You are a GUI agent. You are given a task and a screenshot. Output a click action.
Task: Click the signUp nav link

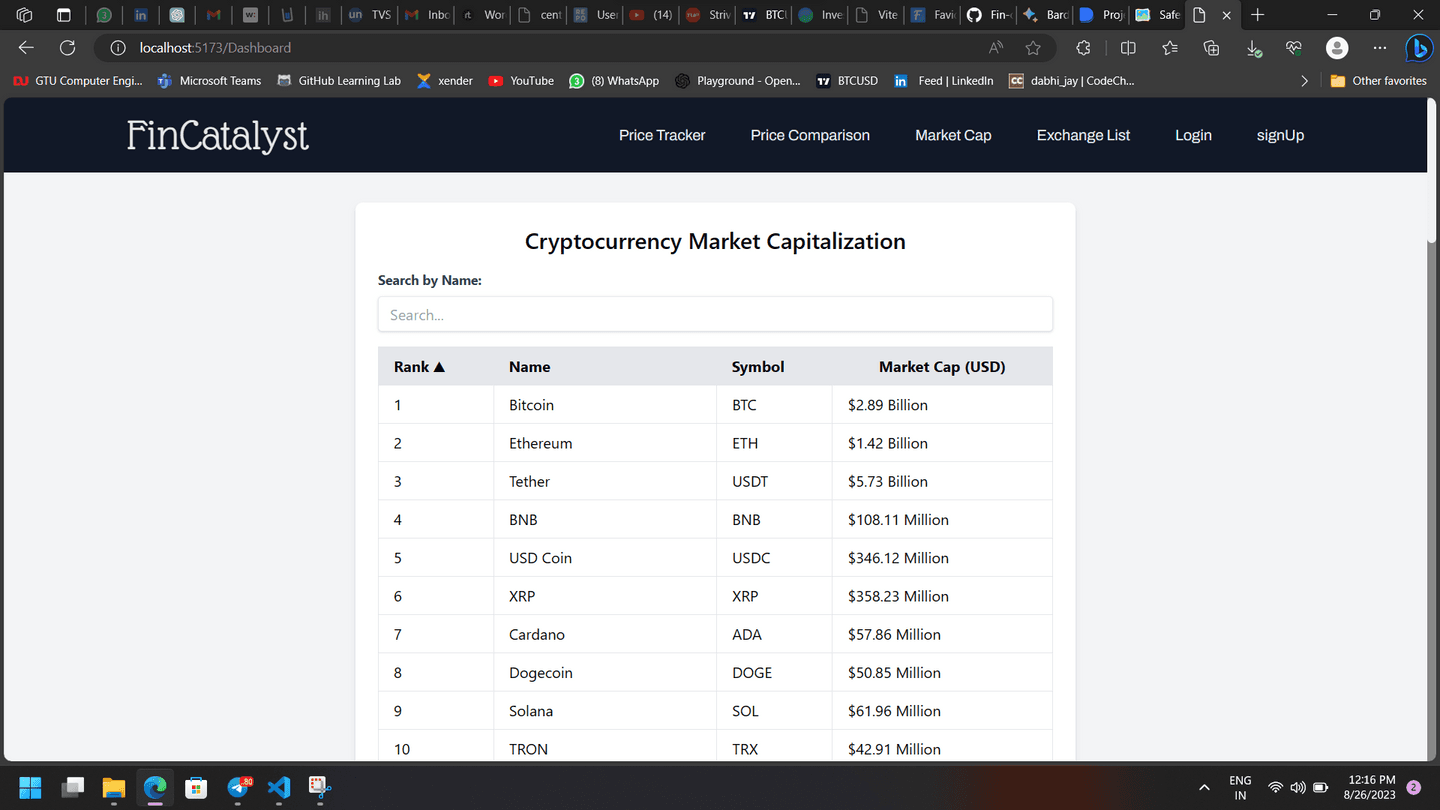point(1280,135)
